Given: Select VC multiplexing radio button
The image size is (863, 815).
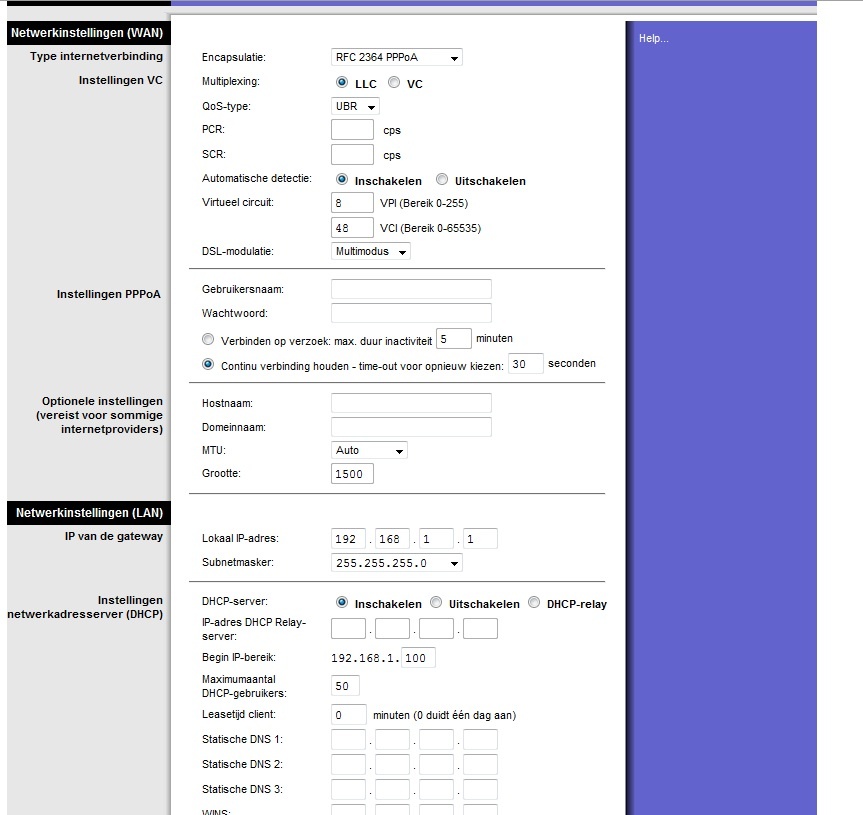Looking at the screenshot, I should coord(394,82).
